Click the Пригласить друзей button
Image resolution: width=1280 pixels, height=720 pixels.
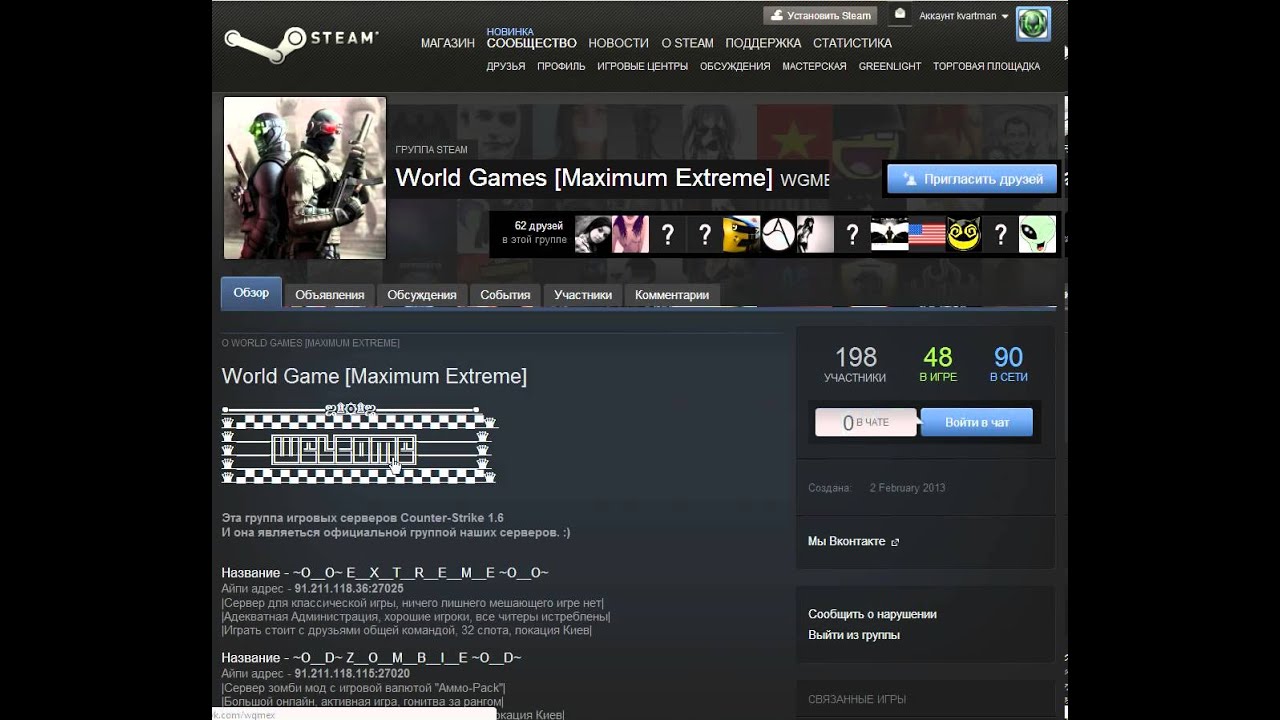pos(972,179)
